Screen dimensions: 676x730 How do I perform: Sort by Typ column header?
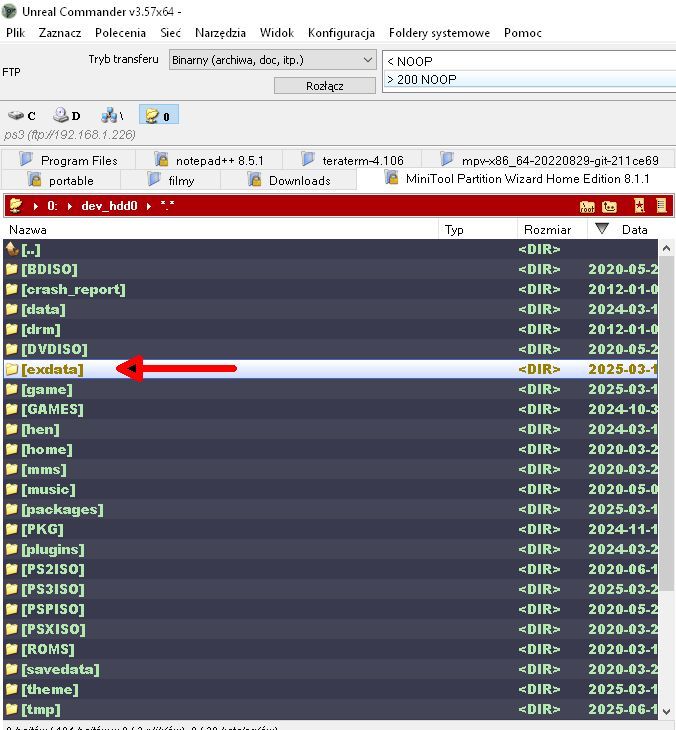[478, 230]
